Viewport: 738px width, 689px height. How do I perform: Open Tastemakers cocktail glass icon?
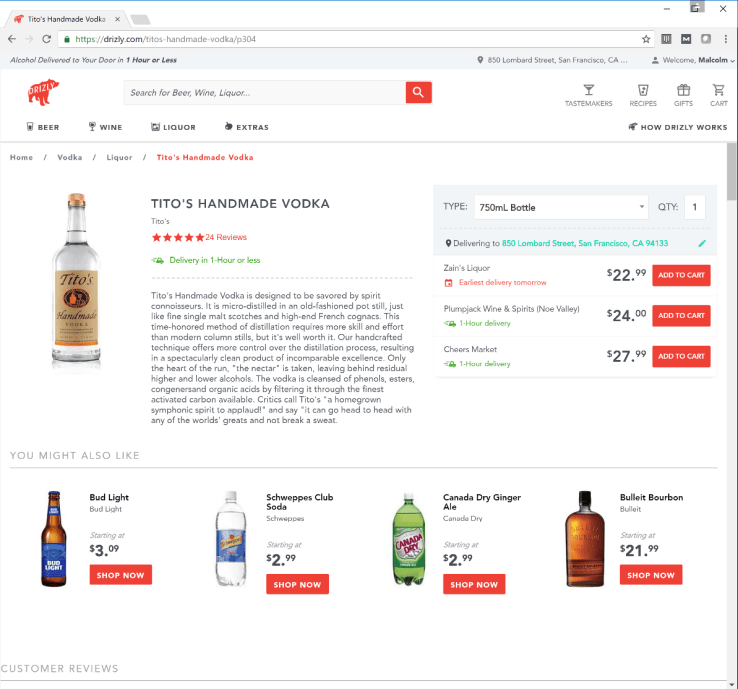[588, 90]
